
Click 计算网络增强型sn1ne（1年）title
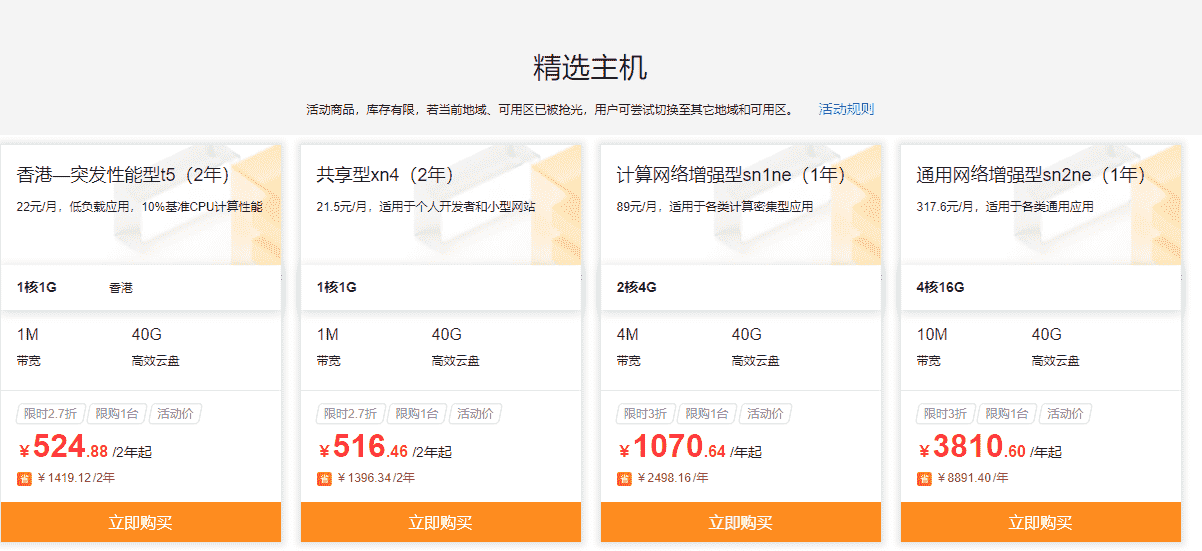click(x=732, y=175)
